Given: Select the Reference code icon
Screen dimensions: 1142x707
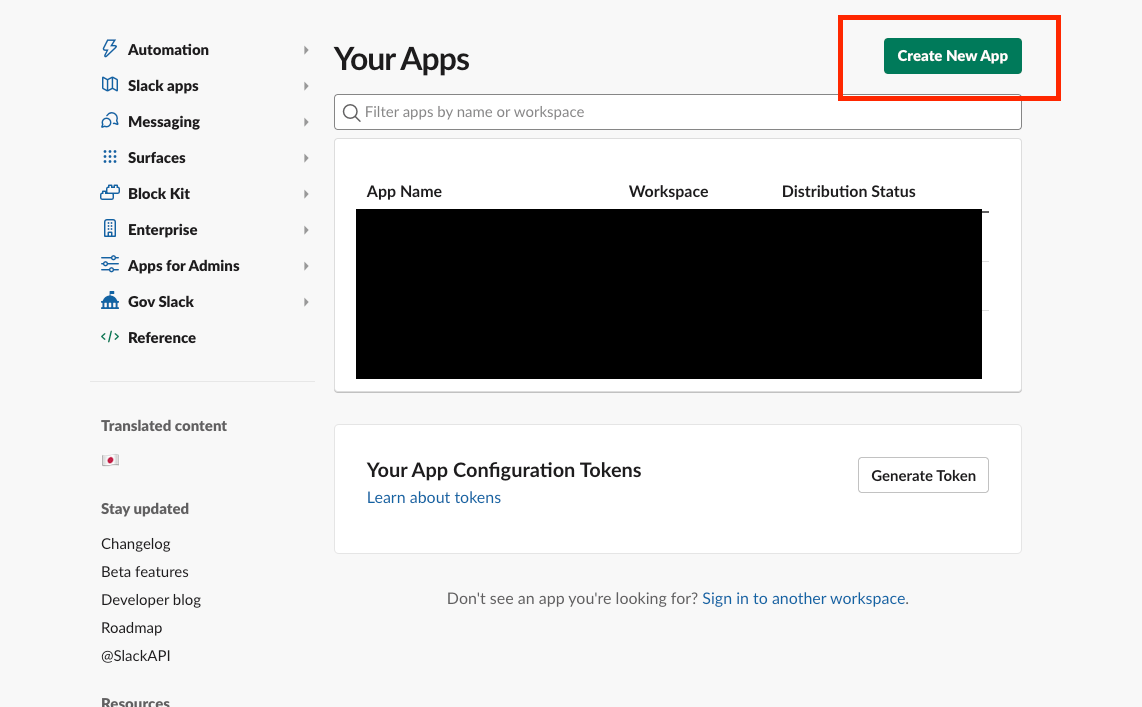Looking at the screenshot, I should (109, 337).
